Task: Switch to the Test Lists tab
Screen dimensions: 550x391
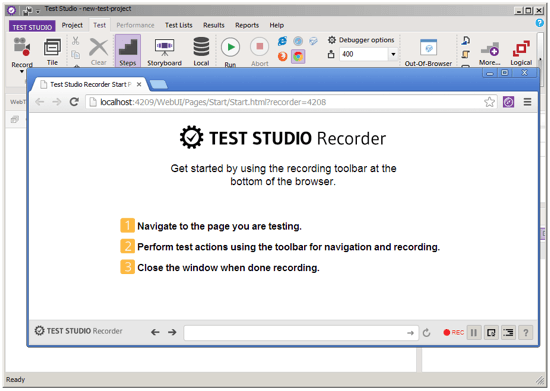Action: click(x=179, y=25)
